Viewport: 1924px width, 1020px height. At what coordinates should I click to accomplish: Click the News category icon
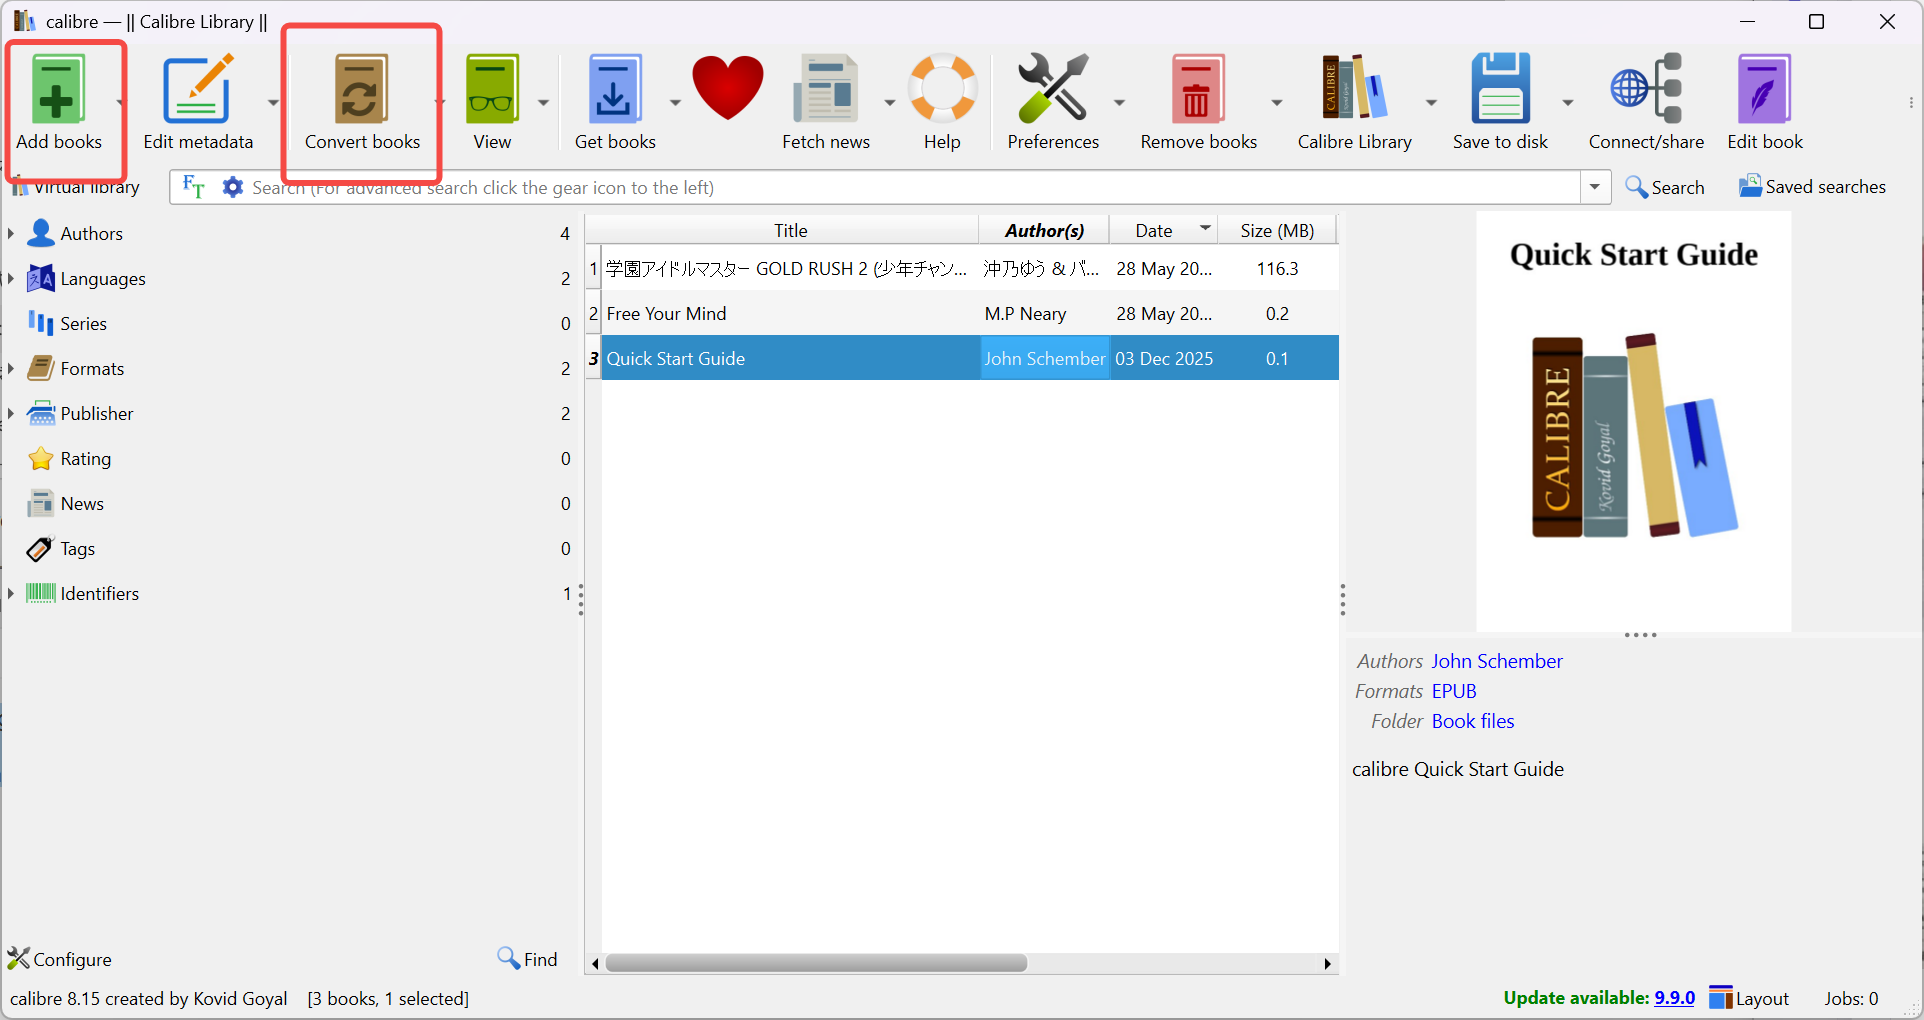(41, 503)
